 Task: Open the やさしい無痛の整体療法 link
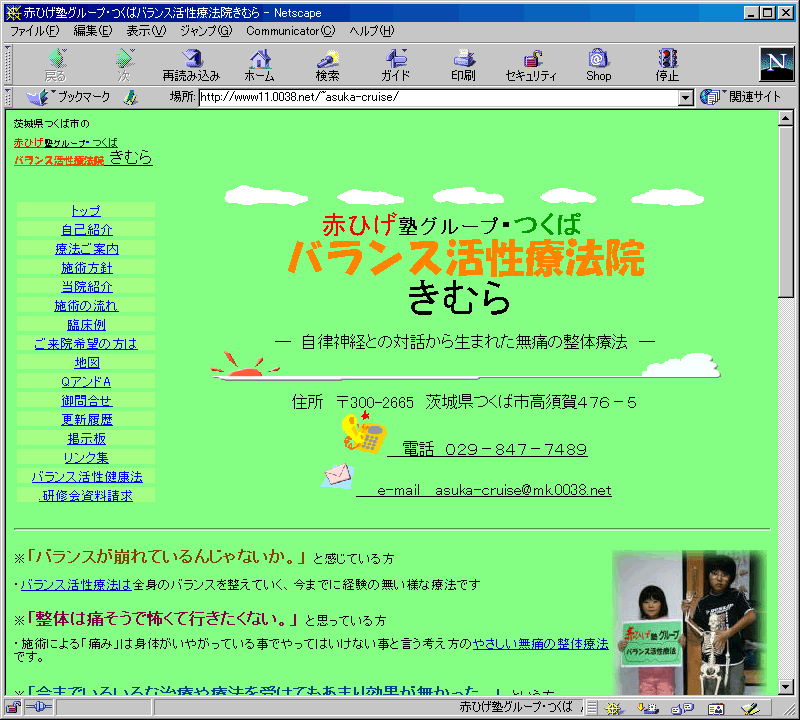[x=541, y=644]
